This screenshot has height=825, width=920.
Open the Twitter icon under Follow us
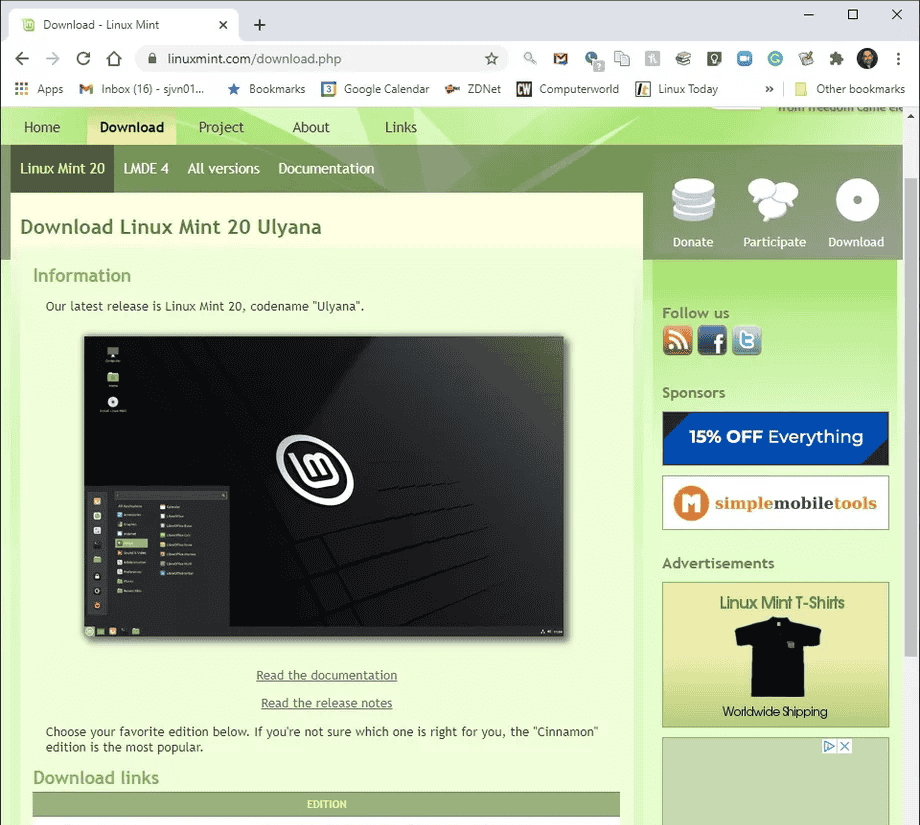pyautogui.click(x=746, y=340)
